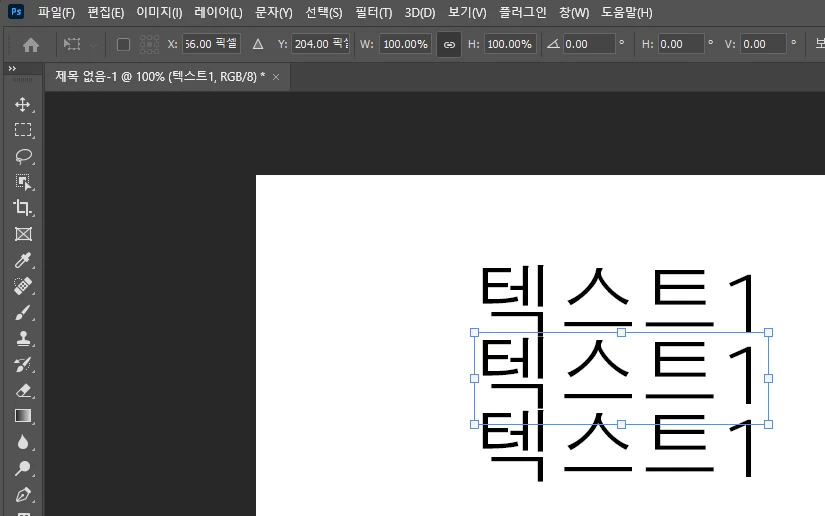825x516 pixels.
Task: Select the Move tool
Action: pyautogui.click(x=23, y=104)
